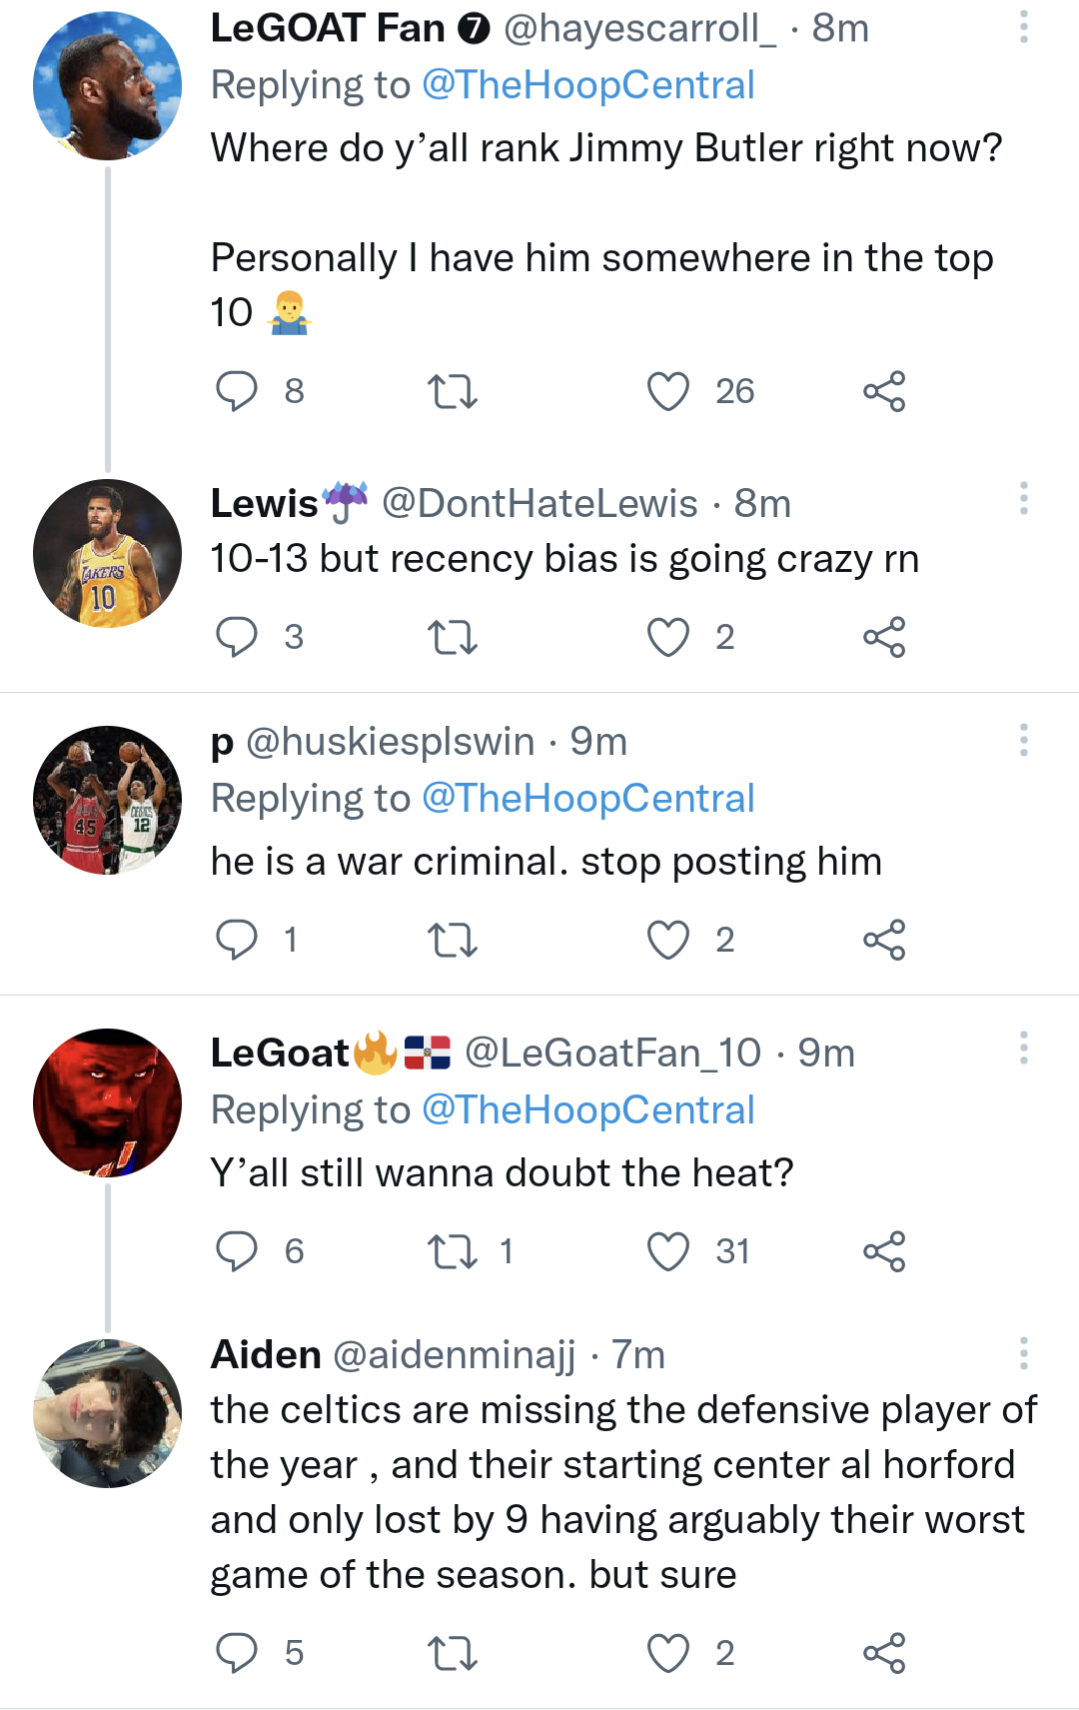Reply to Lewis's recency bias tweet

237,637
